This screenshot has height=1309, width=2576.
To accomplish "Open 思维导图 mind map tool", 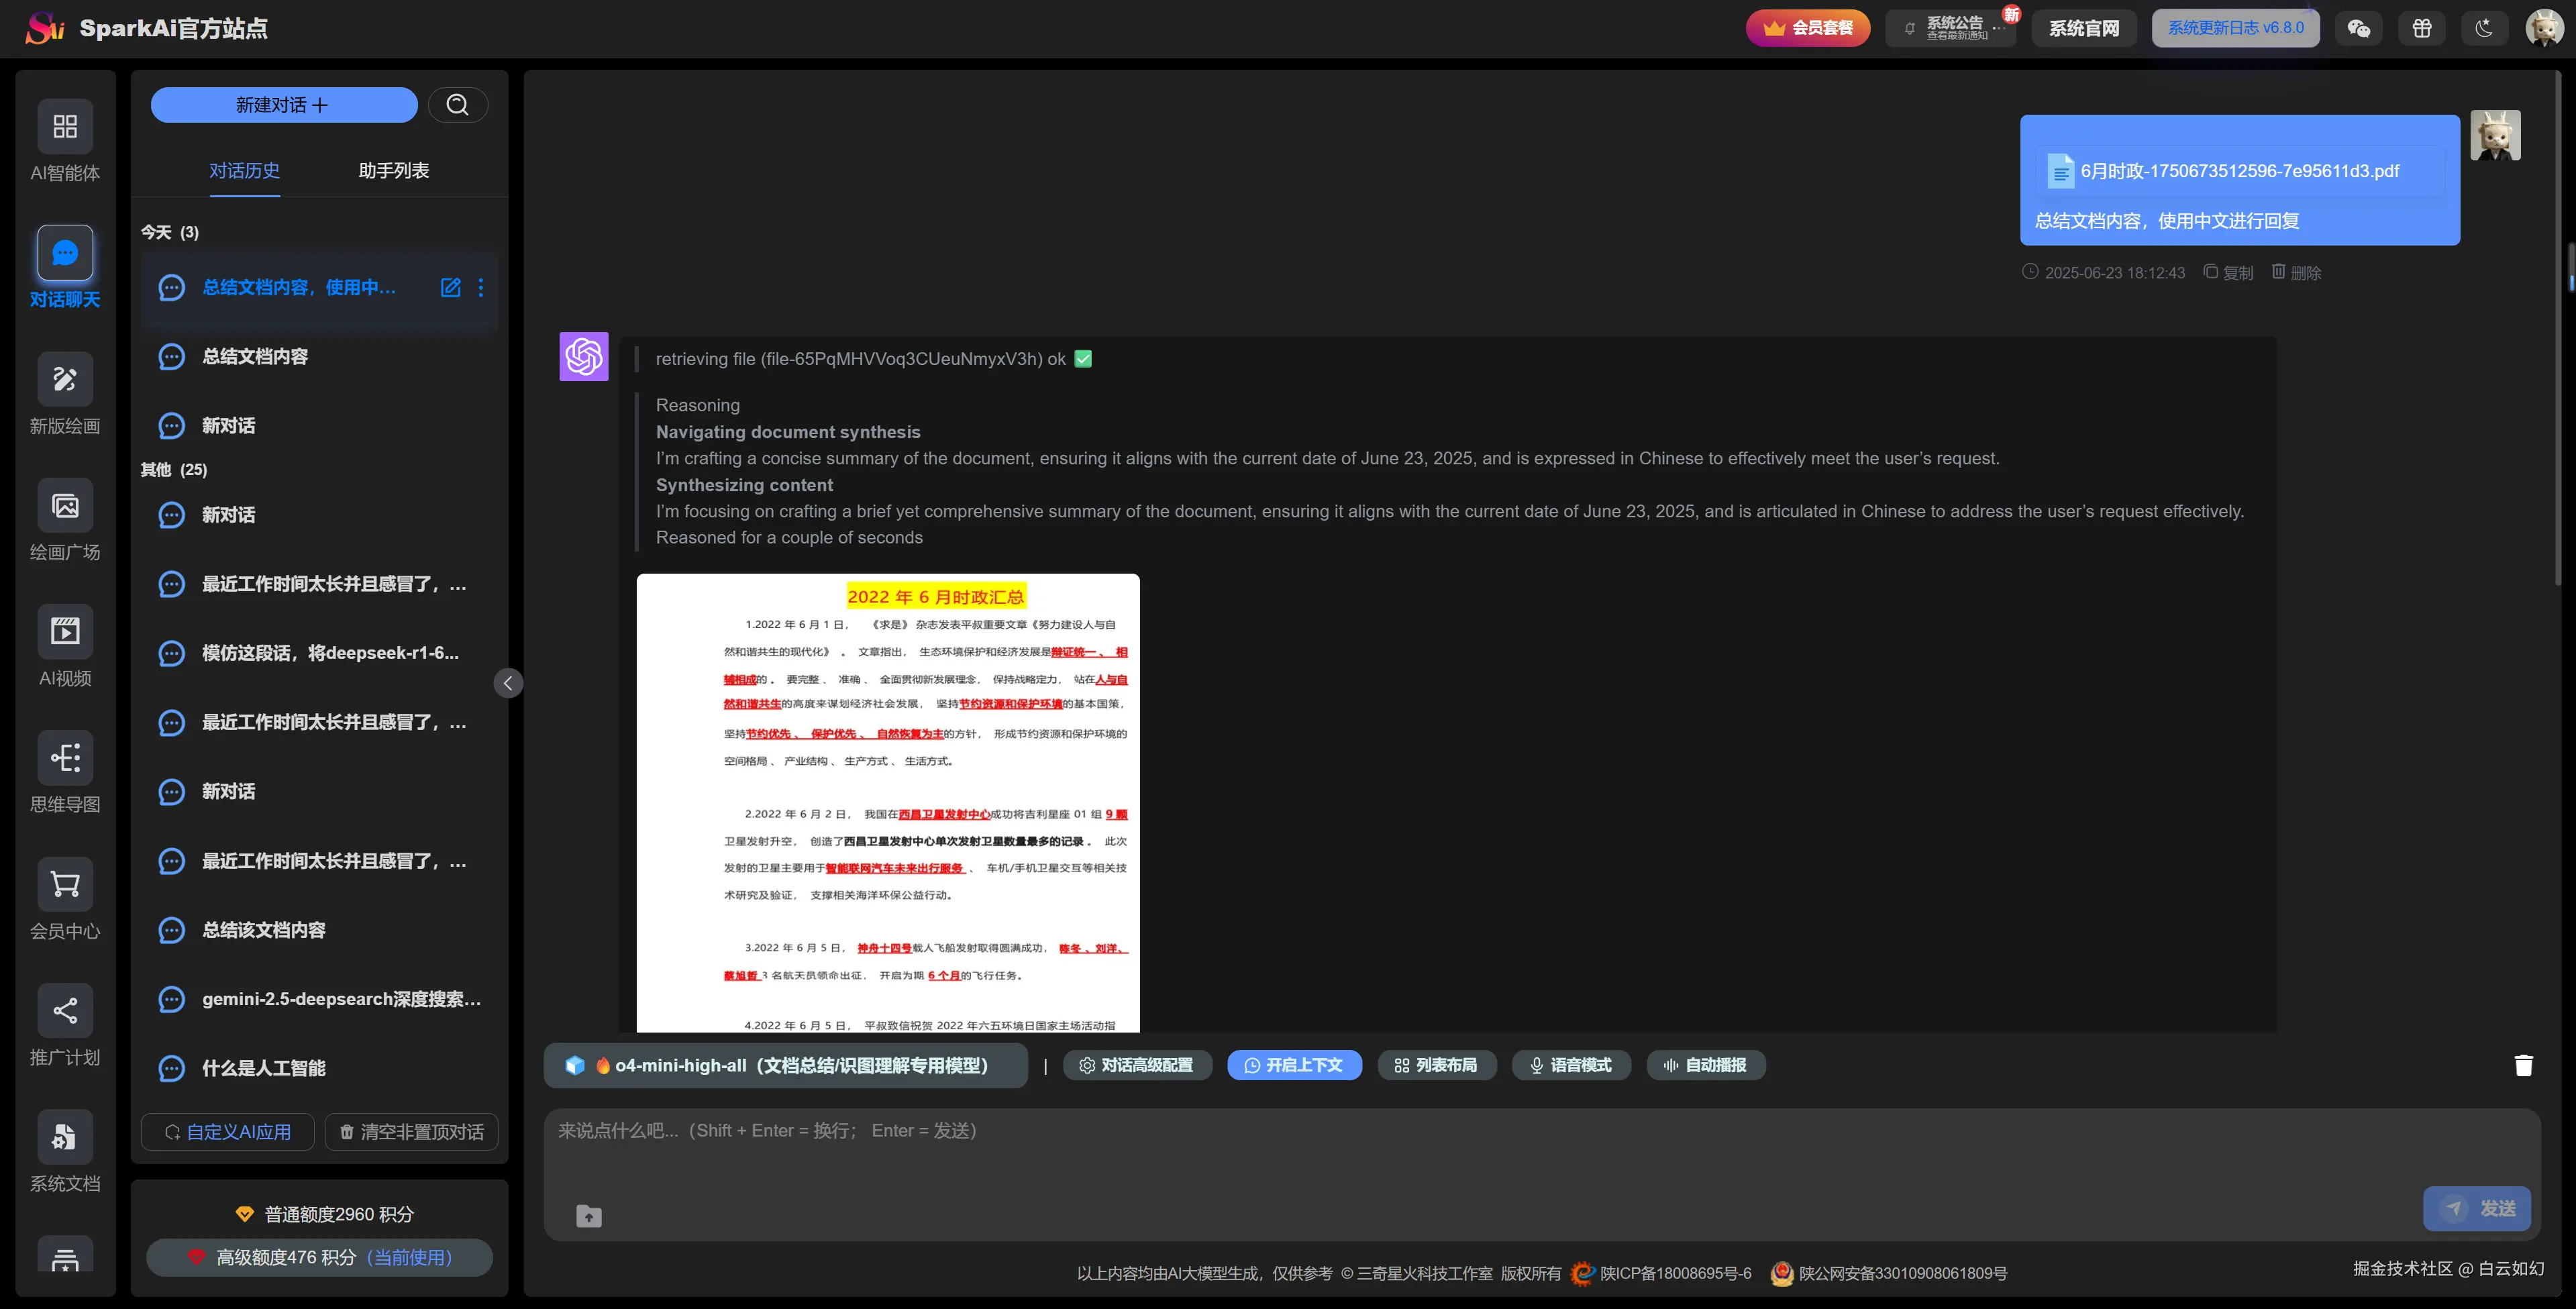I will 65,758.
